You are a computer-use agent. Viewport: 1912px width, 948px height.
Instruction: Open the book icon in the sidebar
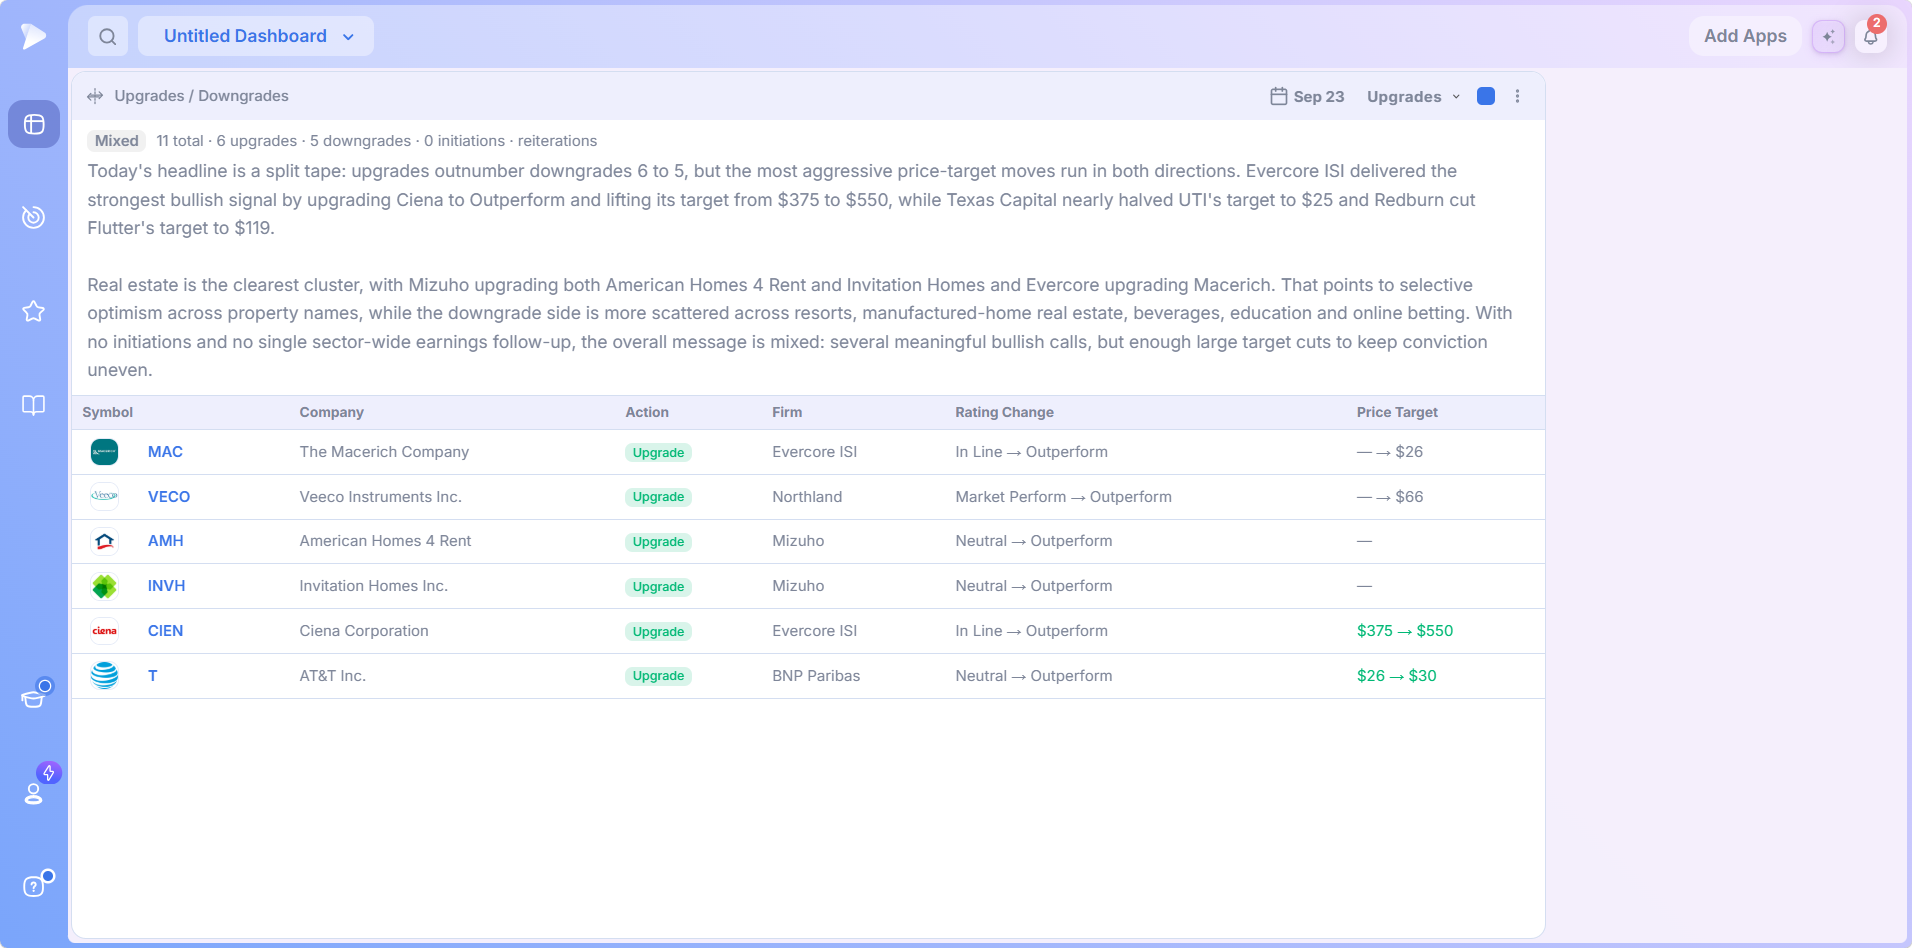[x=34, y=405]
